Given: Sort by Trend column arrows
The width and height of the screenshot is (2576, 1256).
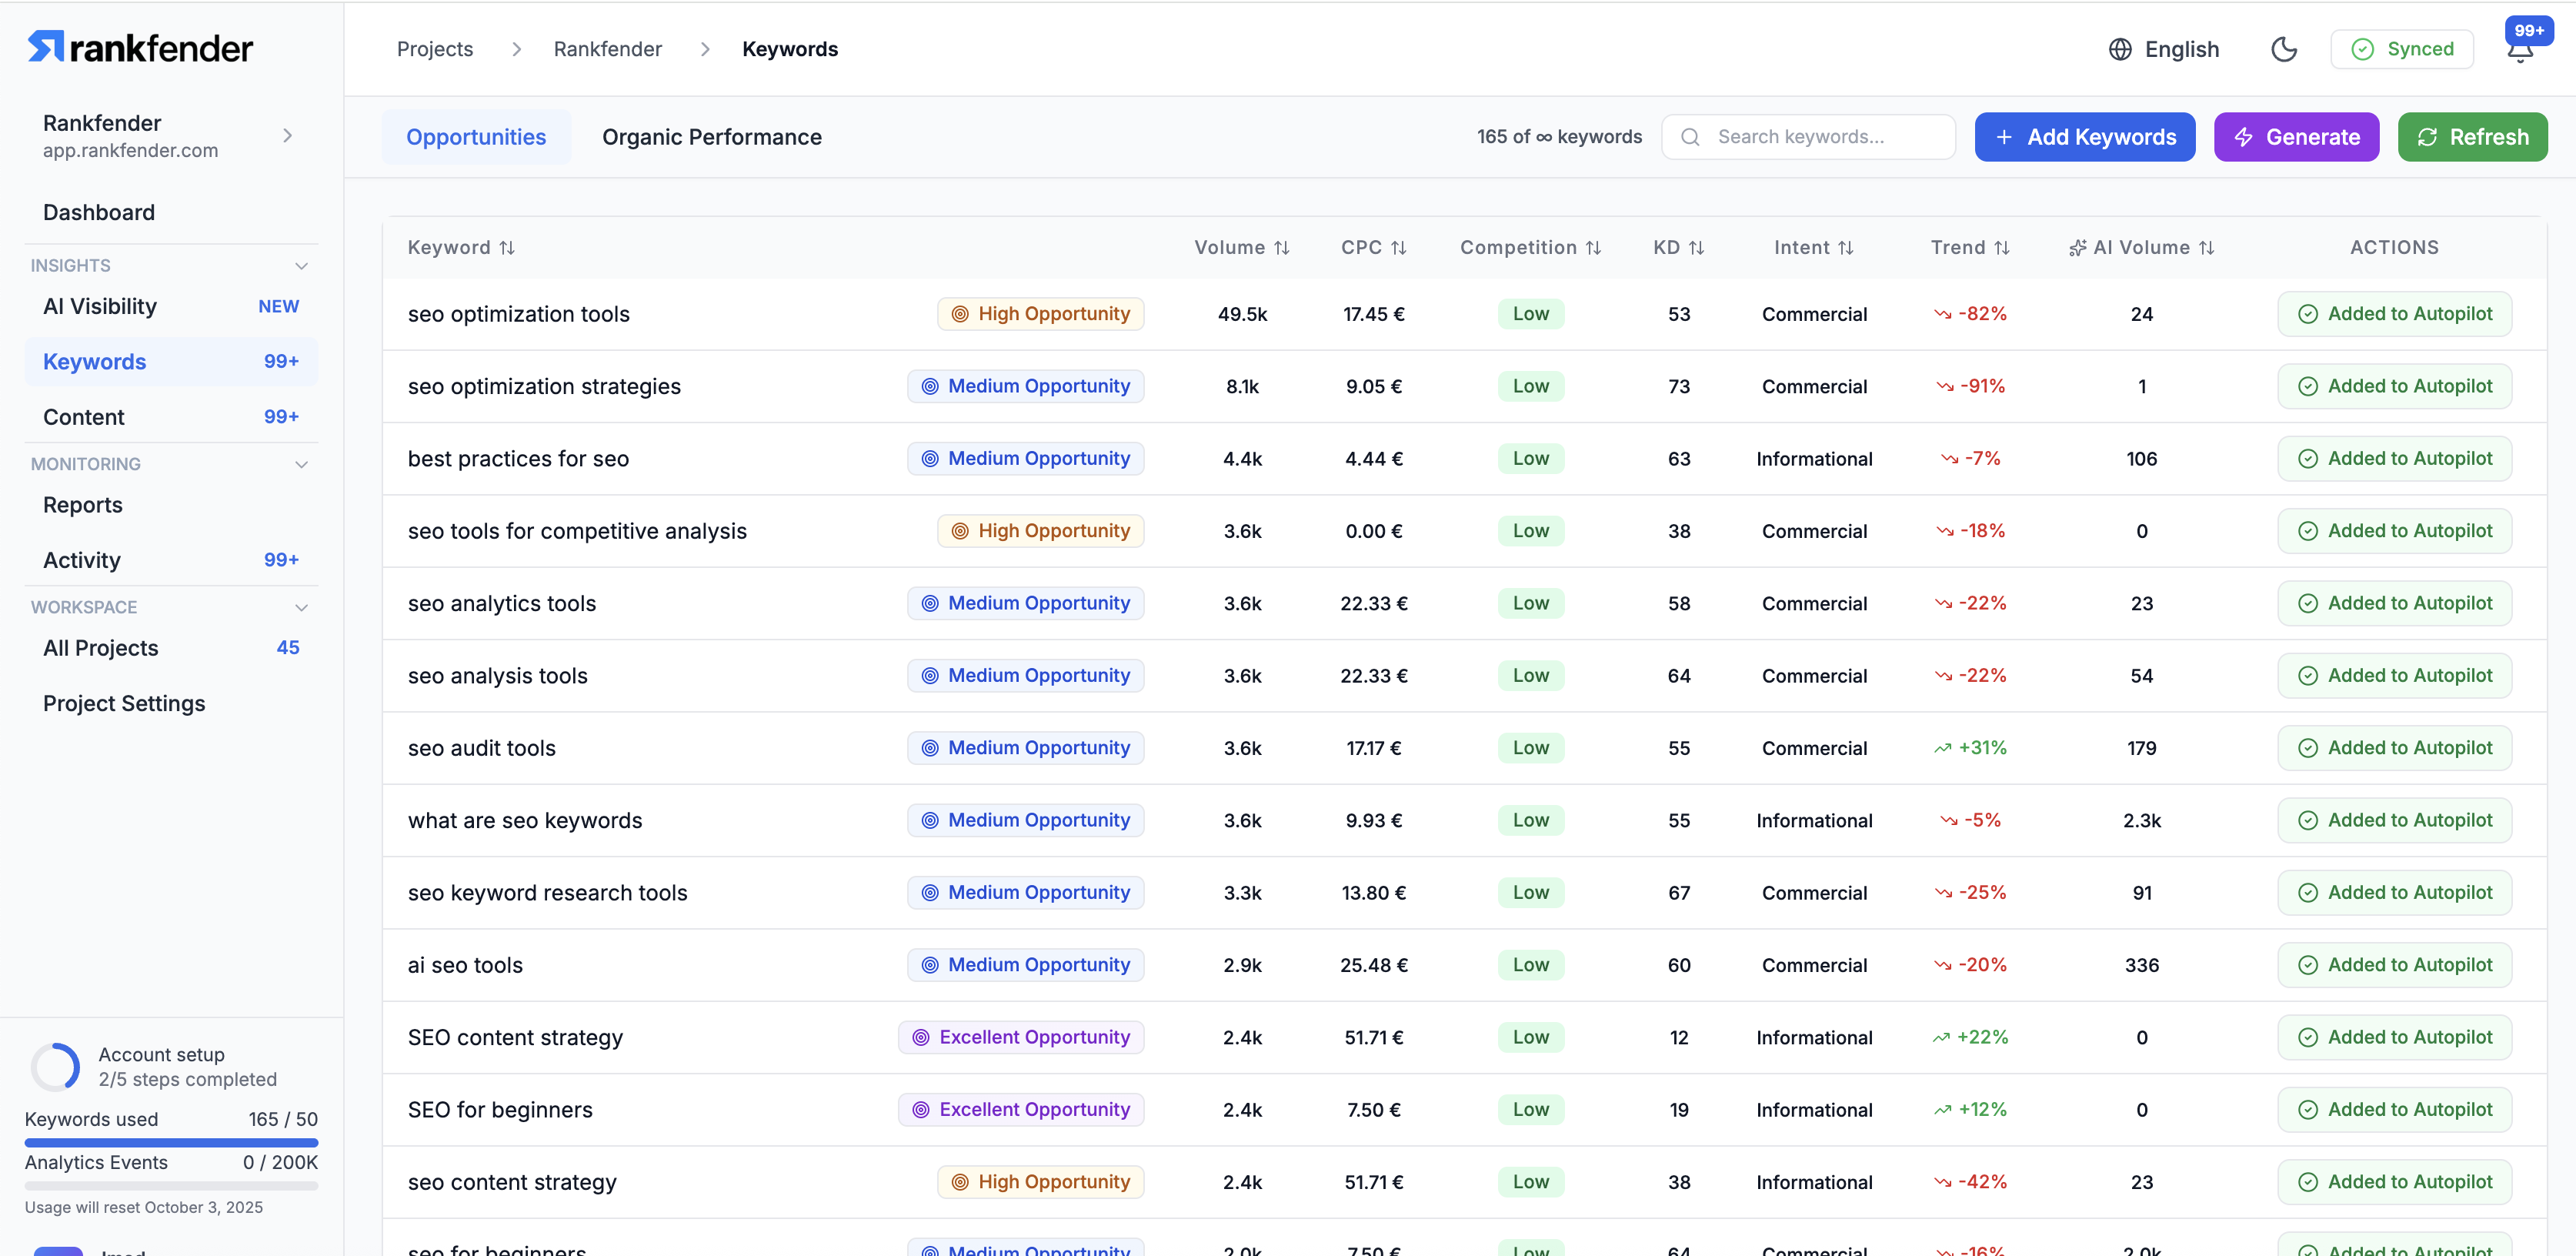Looking at the screenshot, I should [2001, 248].
